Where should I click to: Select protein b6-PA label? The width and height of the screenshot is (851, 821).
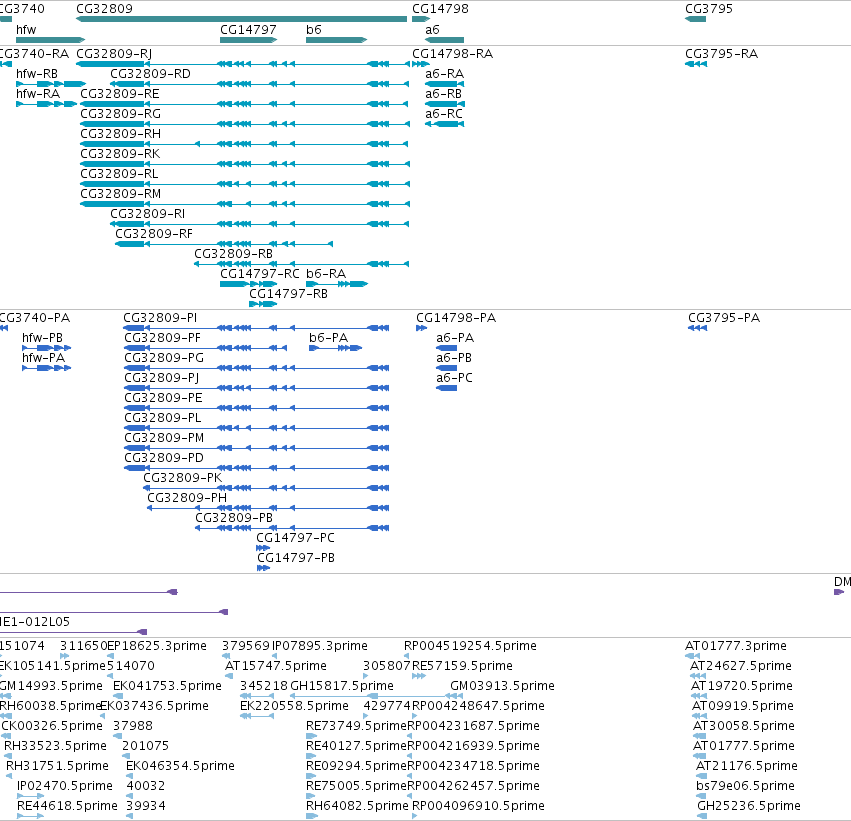[328, 338]
